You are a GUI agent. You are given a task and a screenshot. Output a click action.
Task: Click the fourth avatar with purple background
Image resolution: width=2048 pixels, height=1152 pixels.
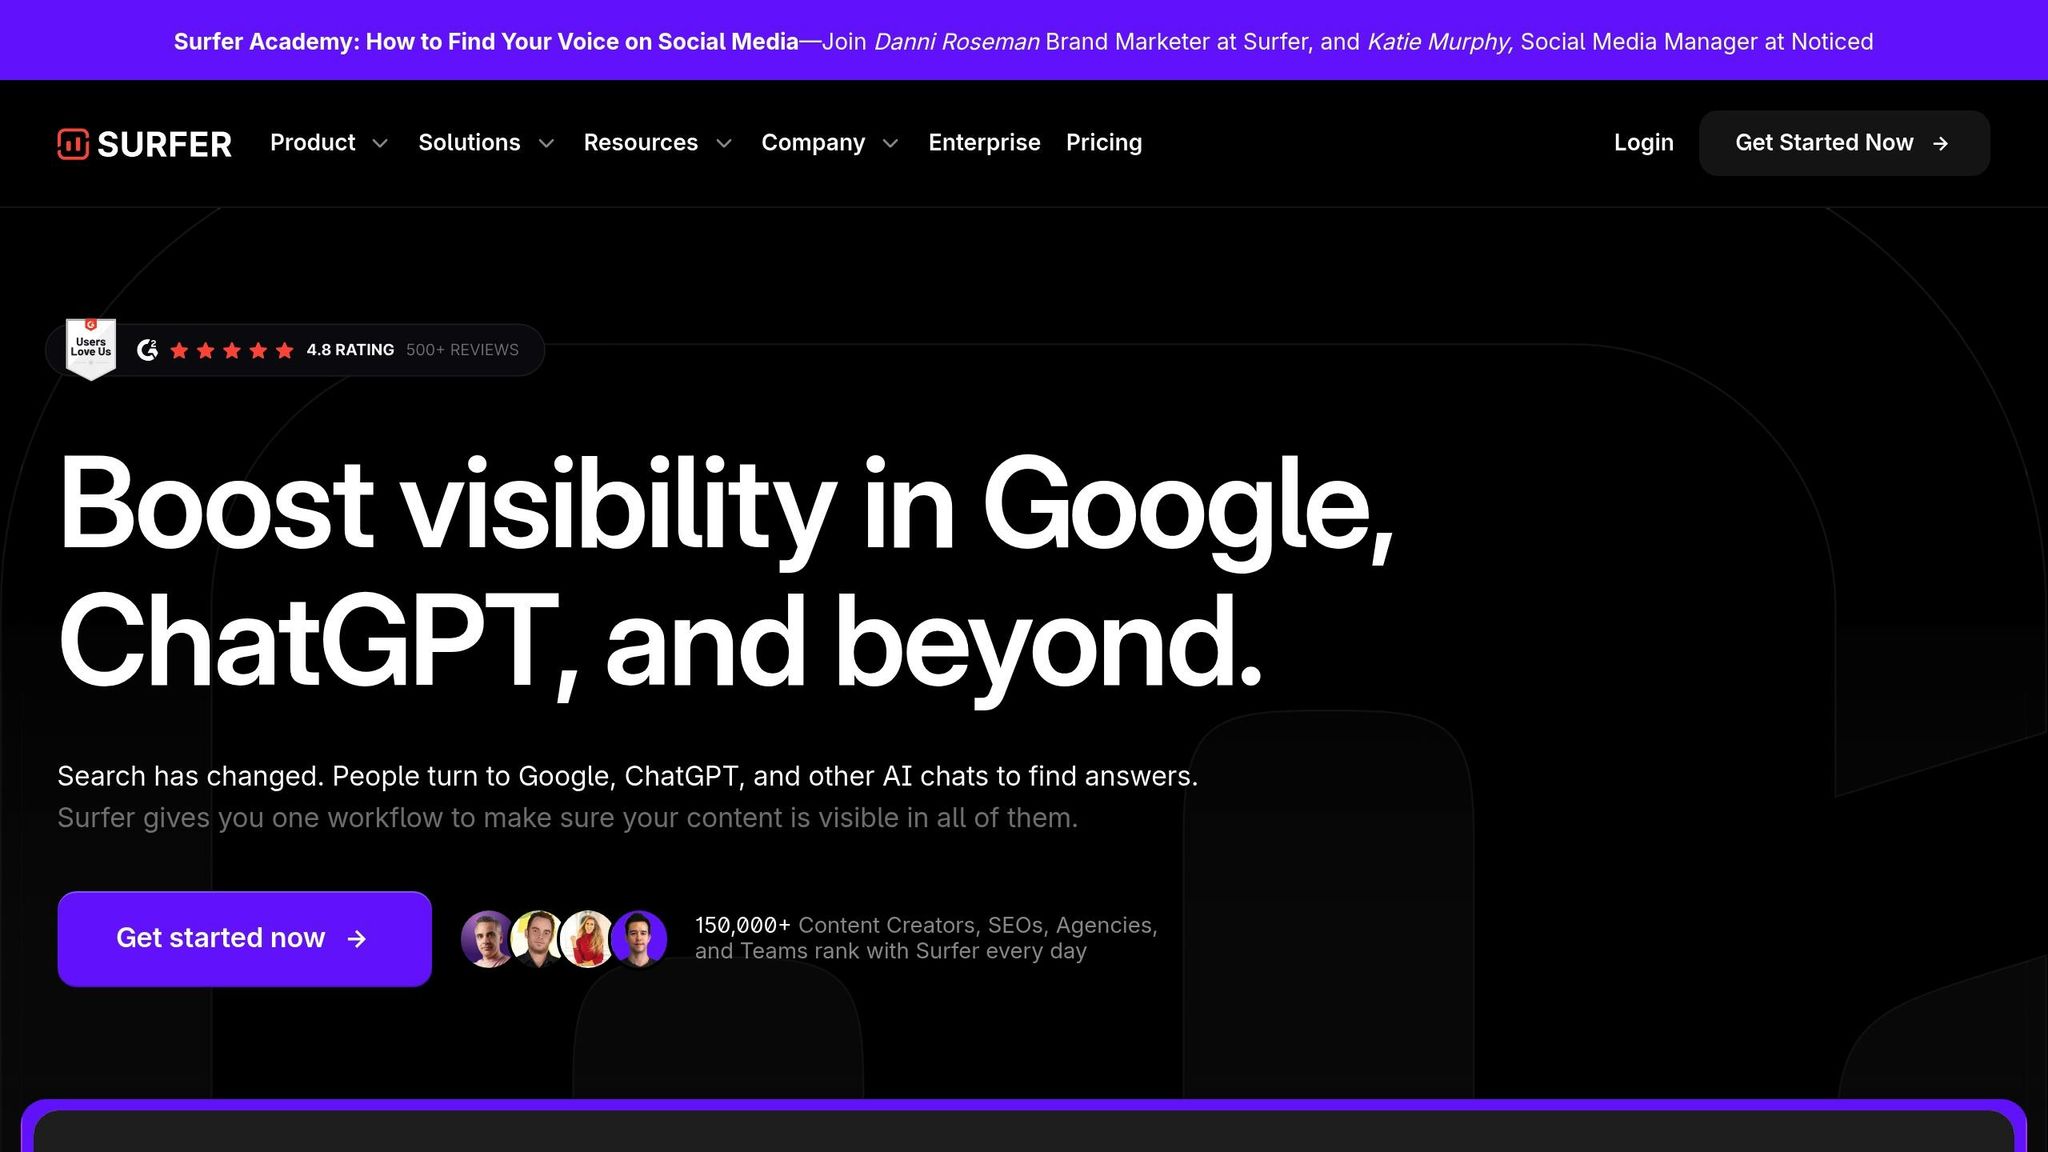639,939
